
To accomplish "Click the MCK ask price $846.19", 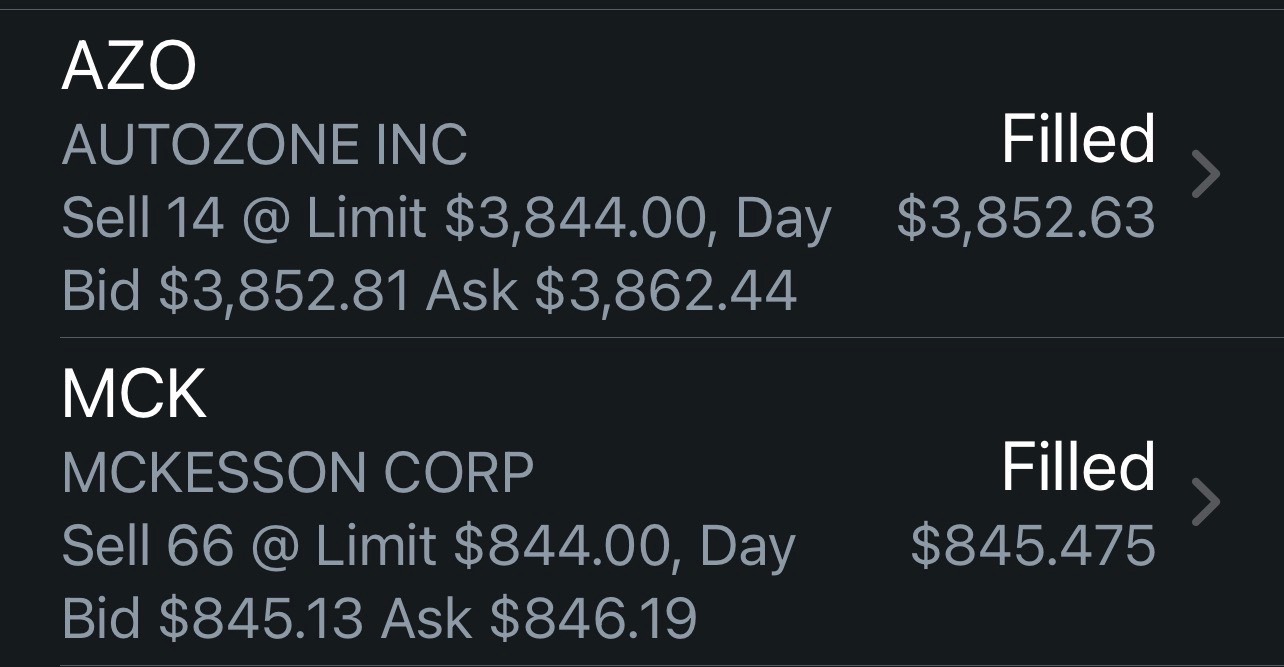I will click(x=593, y=619).
